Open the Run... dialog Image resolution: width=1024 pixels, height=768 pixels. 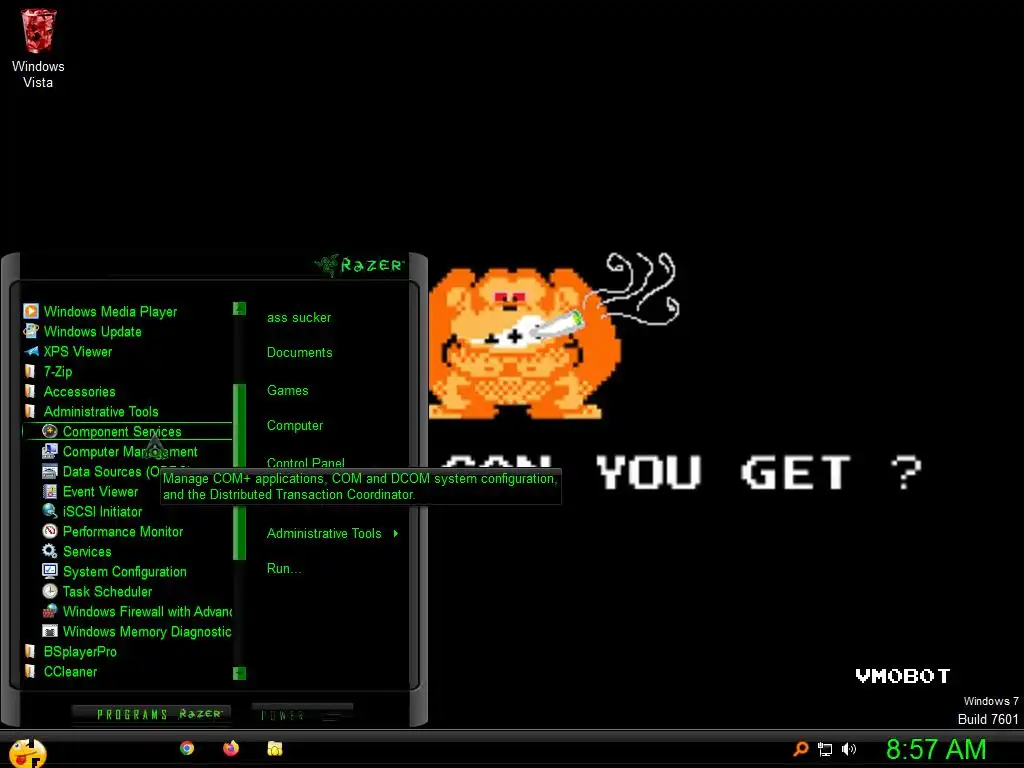(x=283, y=568)
